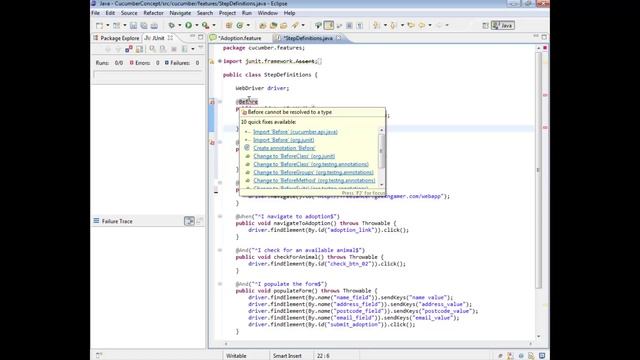Viewport: 640px width, 360px height.
Task: Open the External Tools dropdown arrow
Action: click(x=214, y=25)
